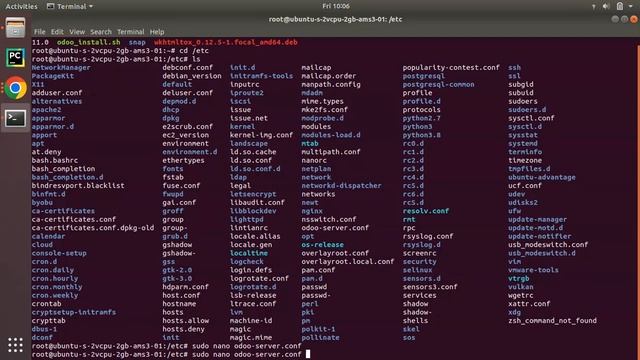
Task: Launch PyCharm from the dock
Action: click(16, 58)
